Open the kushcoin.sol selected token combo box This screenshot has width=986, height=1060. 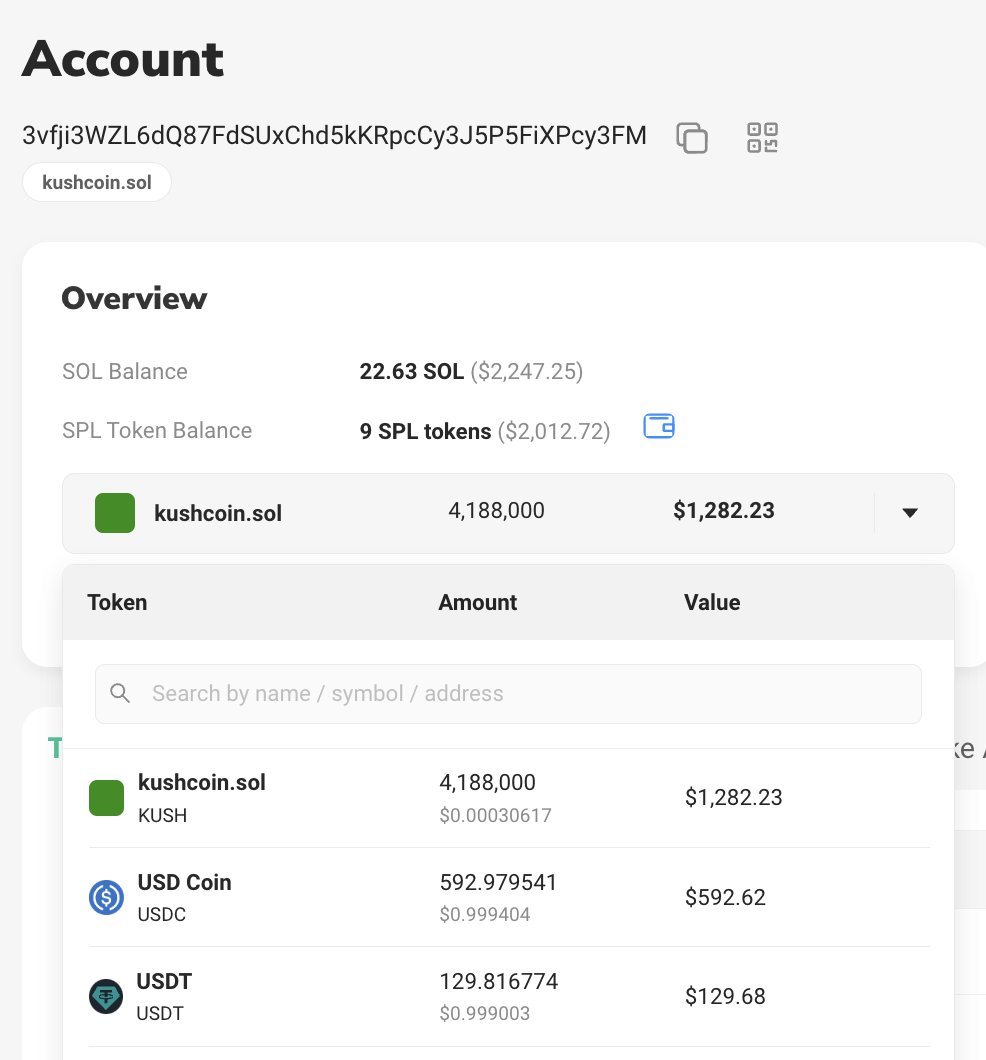(x=508, y=513)
